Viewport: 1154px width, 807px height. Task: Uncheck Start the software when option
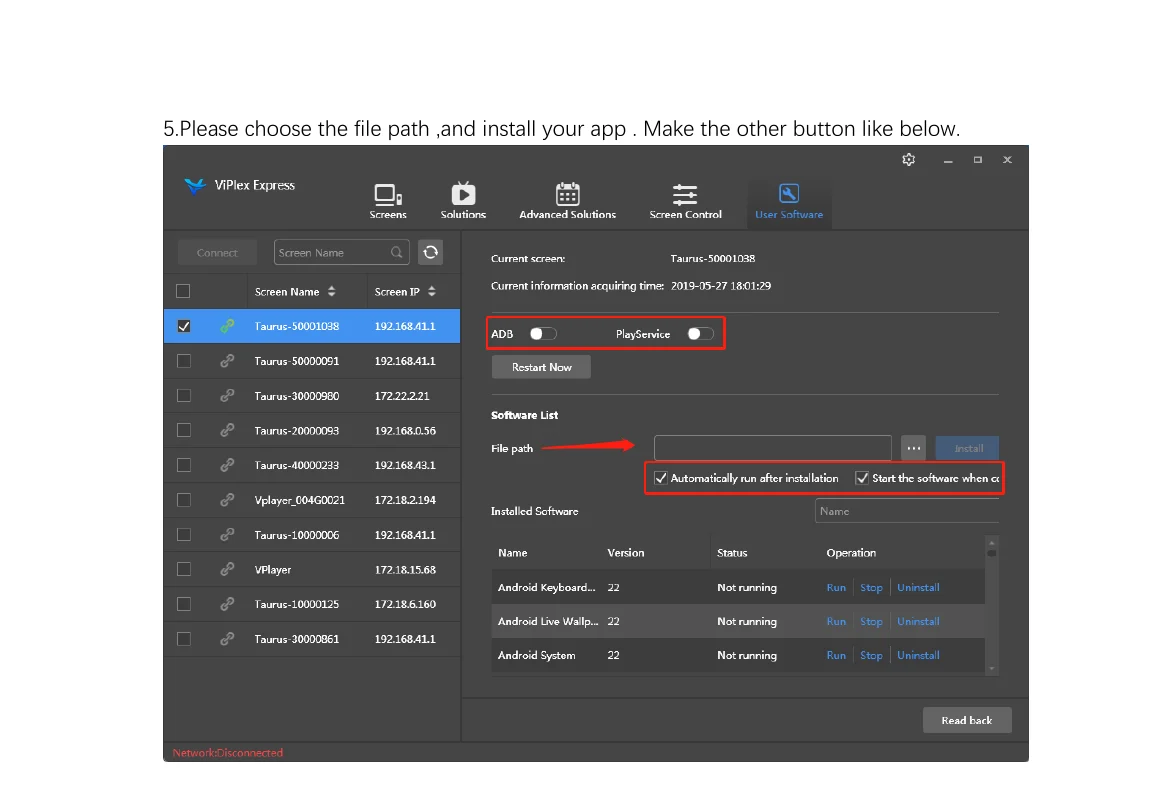click(x=862, y=478)
